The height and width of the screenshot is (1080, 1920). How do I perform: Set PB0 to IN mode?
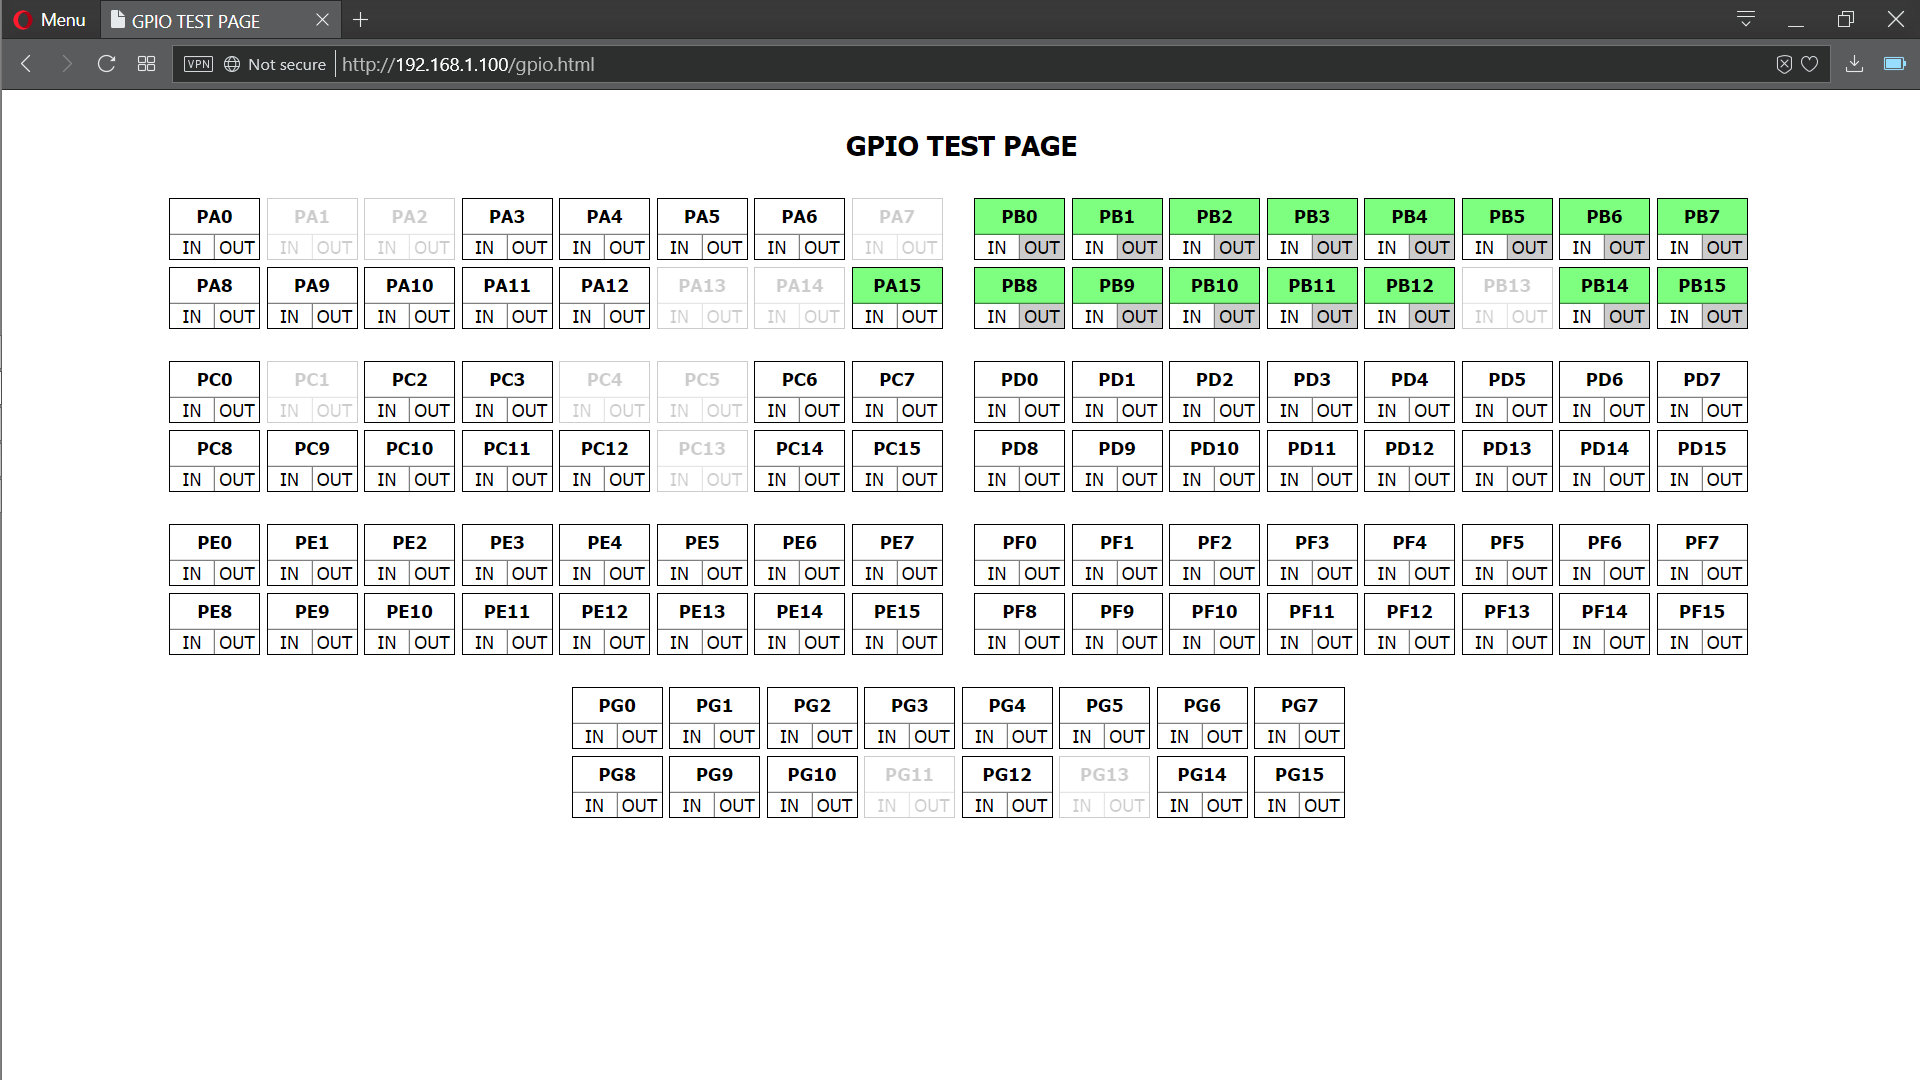[996, 248]
